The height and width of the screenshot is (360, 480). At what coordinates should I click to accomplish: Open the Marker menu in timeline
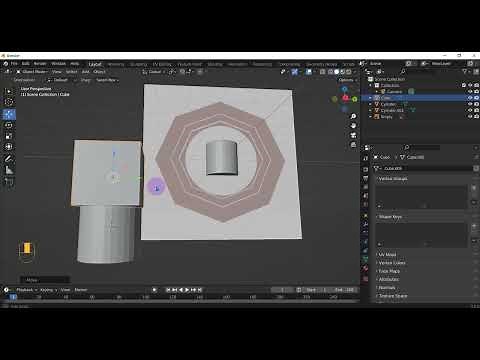tap(81, 290)
